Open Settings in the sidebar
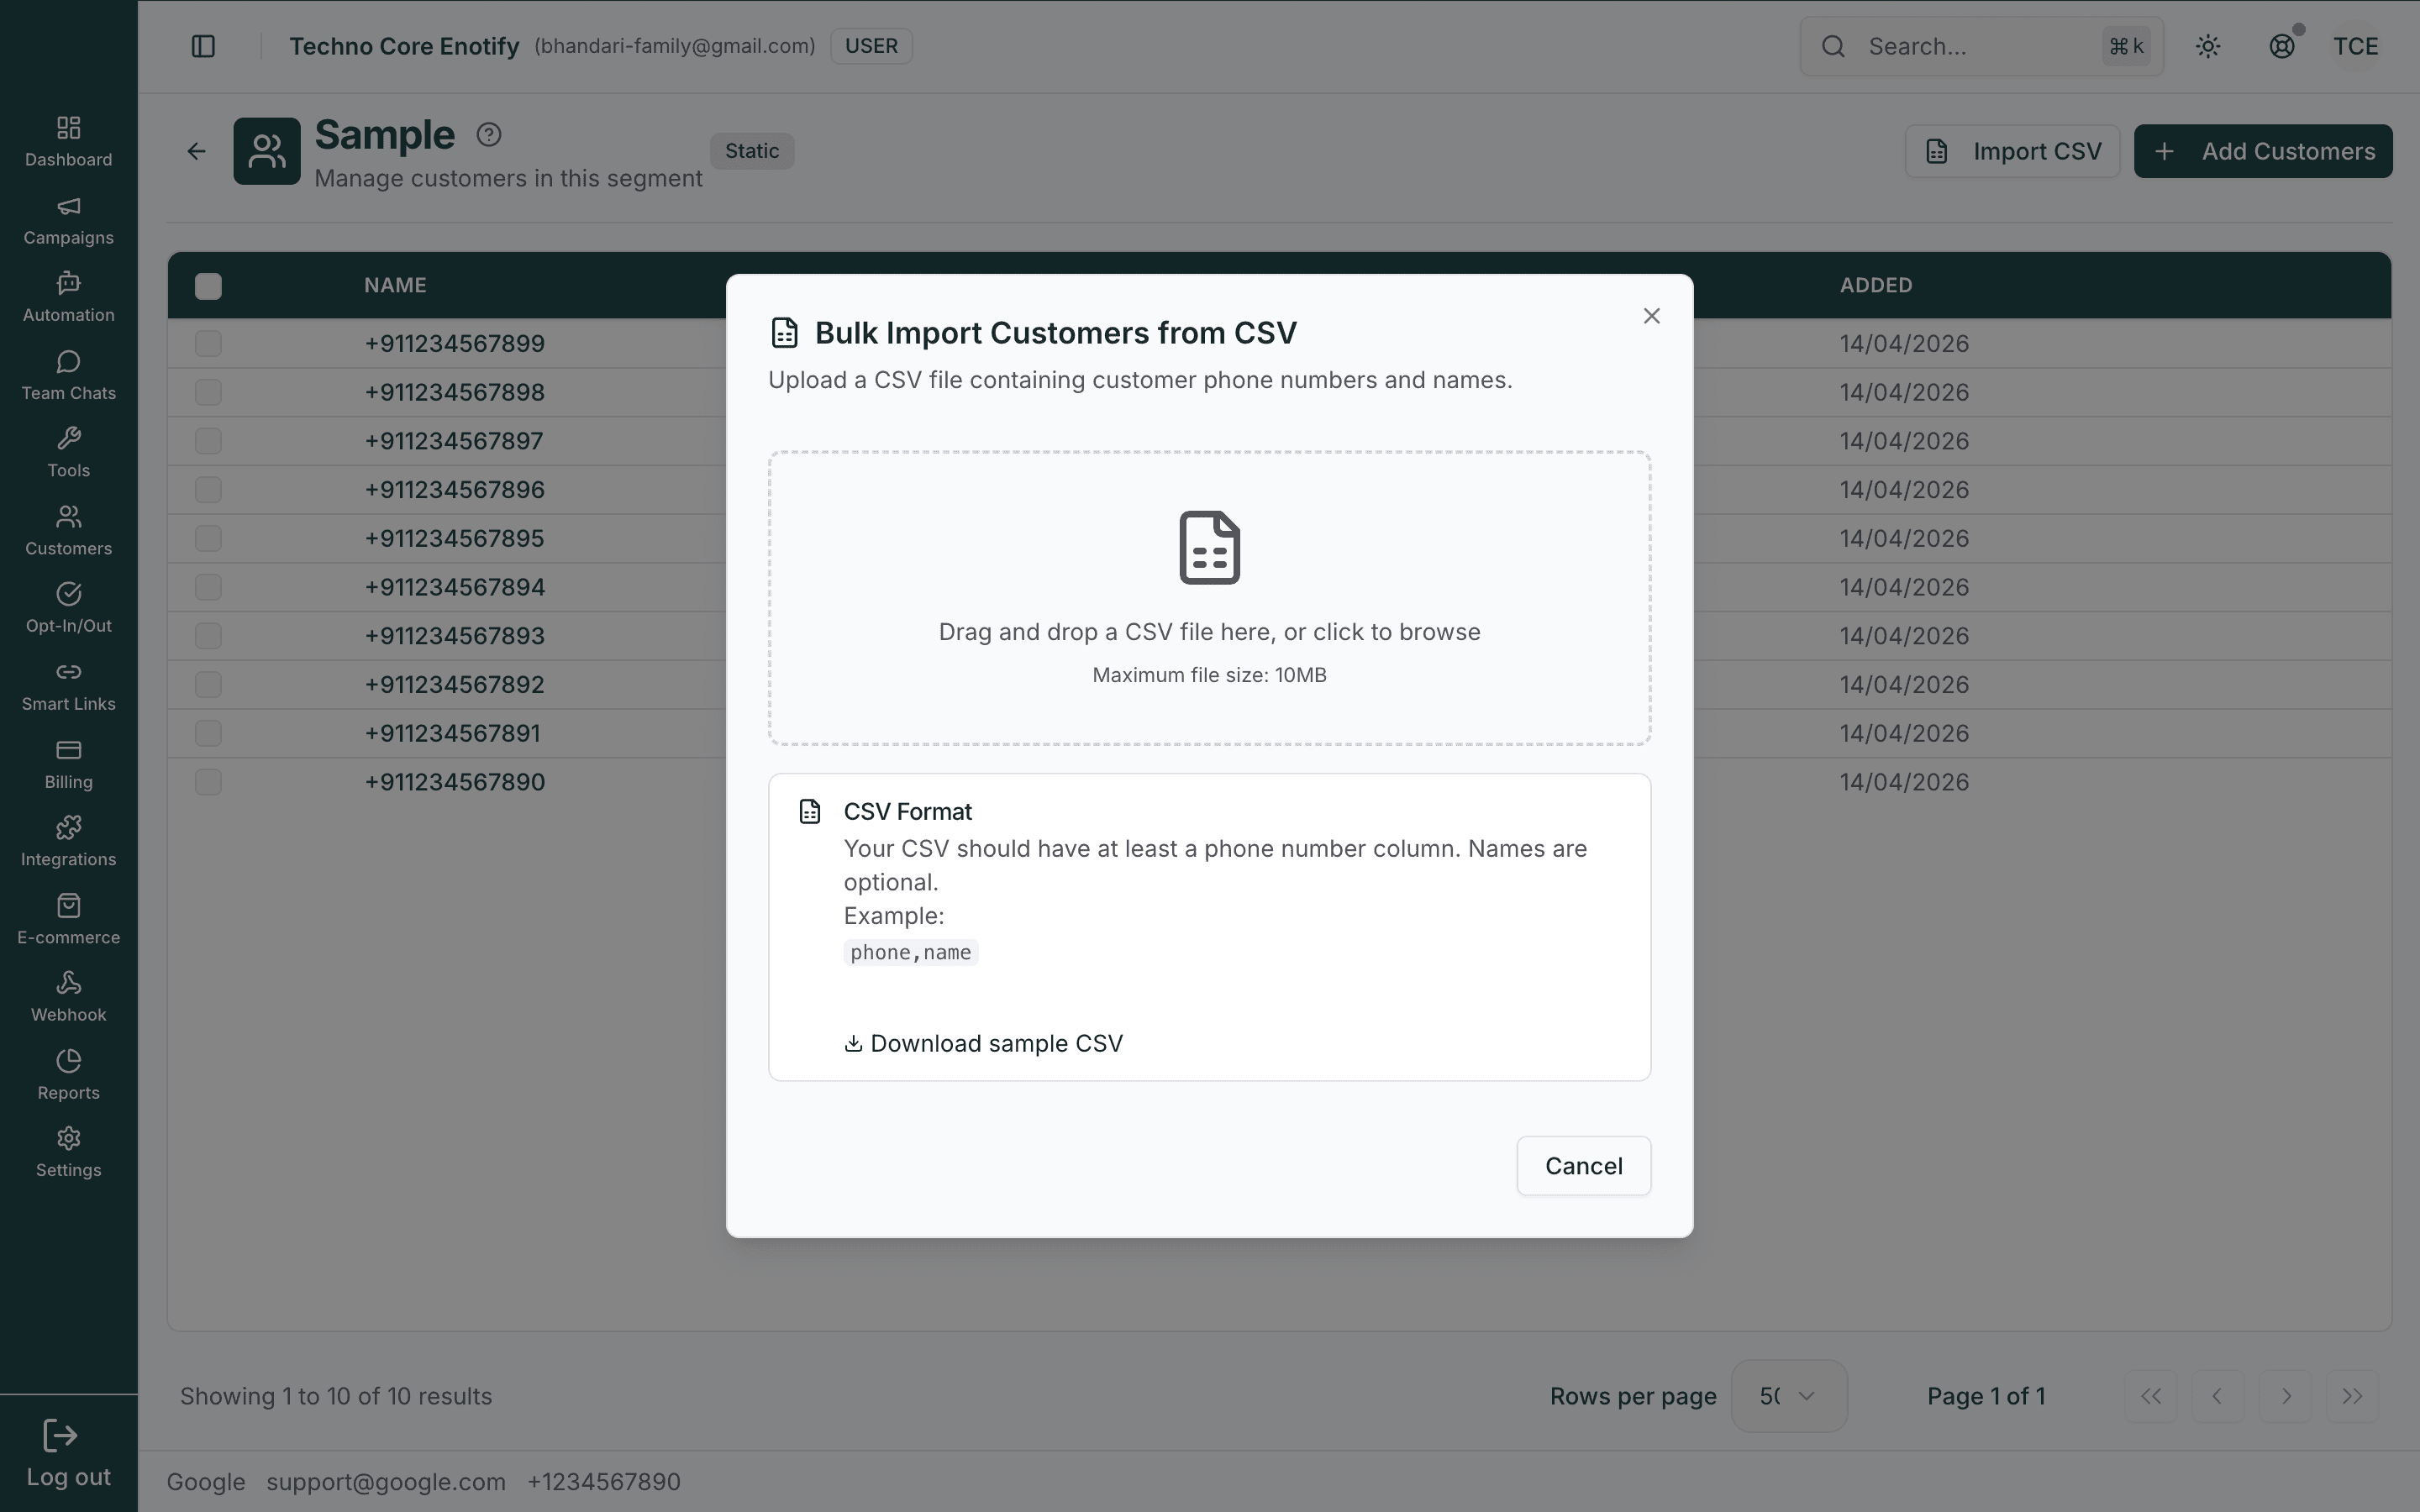The width and height of the screenshot is (2420, 1512). [68, 1152]
